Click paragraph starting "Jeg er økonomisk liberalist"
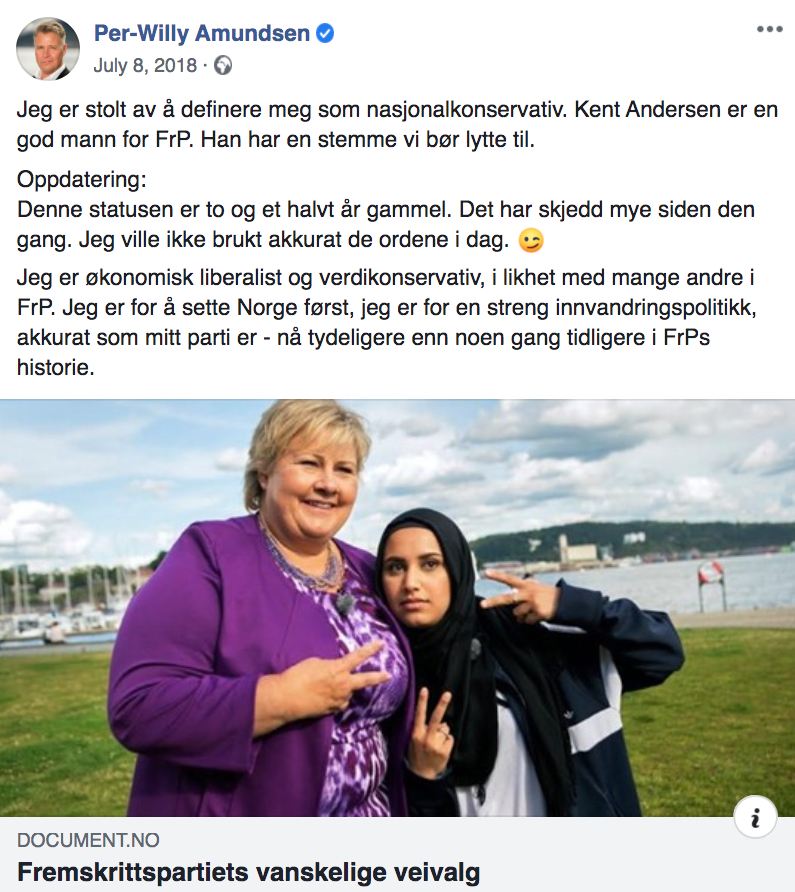795x892 pixels. point(387,323)
